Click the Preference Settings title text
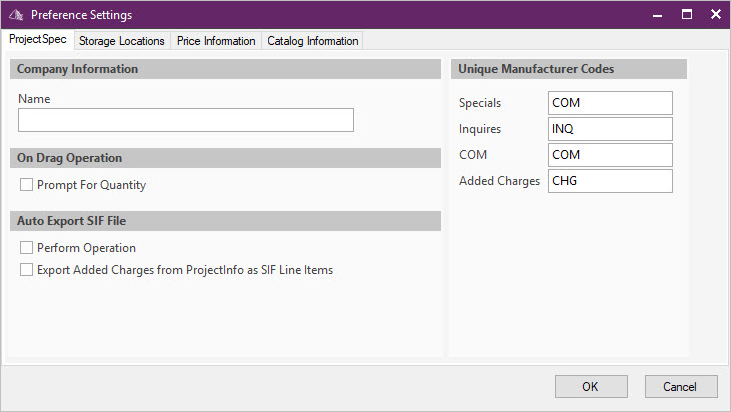This screenshot has width=731, height=412. pyautogui.click(x=82, y=15)
